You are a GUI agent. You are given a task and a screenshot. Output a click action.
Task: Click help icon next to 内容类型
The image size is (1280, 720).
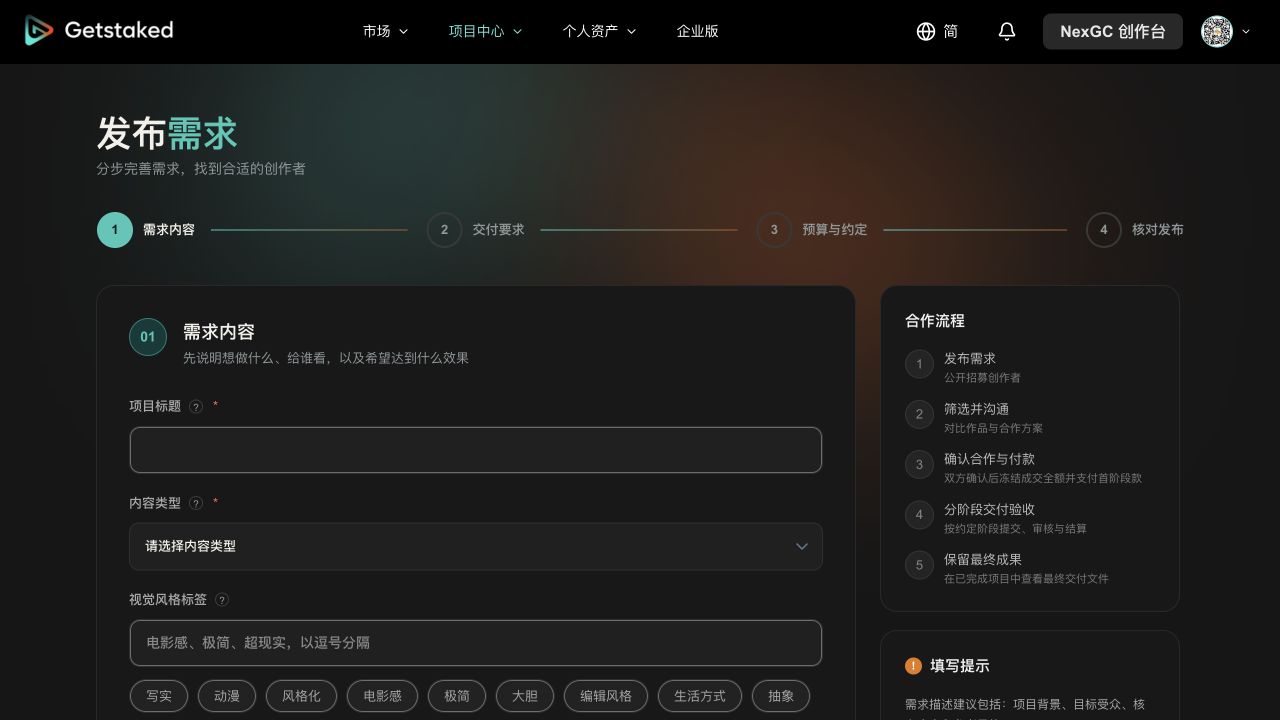[x=196, y=503]
